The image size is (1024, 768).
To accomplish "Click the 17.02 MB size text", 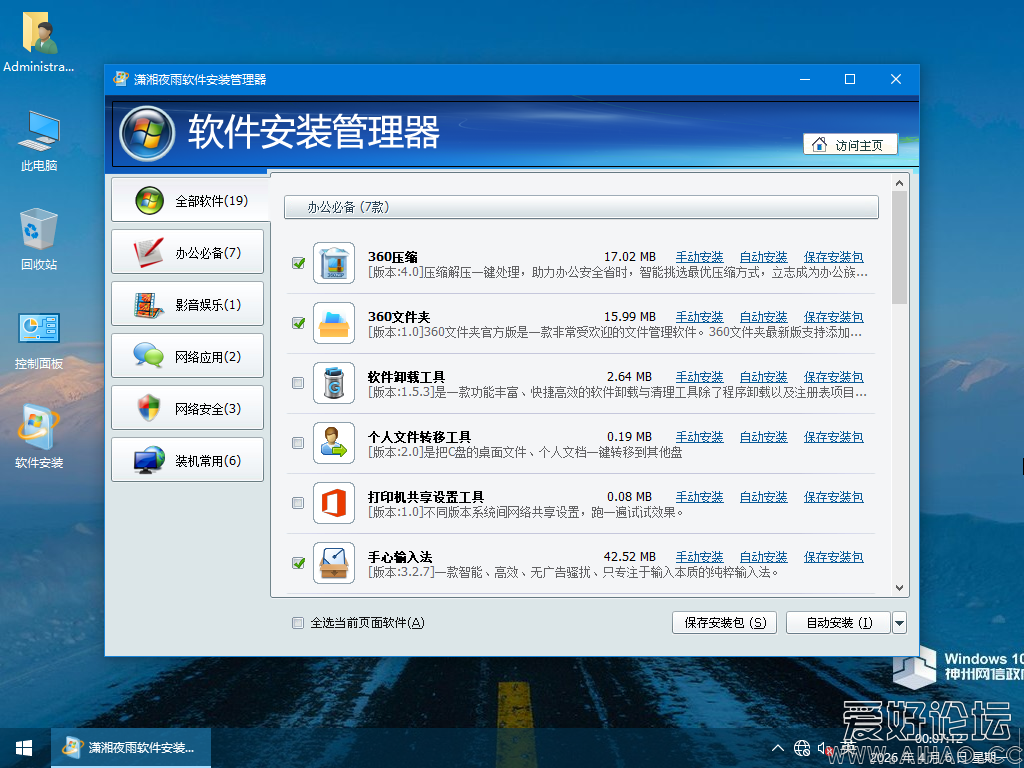I will coord(630,257).
